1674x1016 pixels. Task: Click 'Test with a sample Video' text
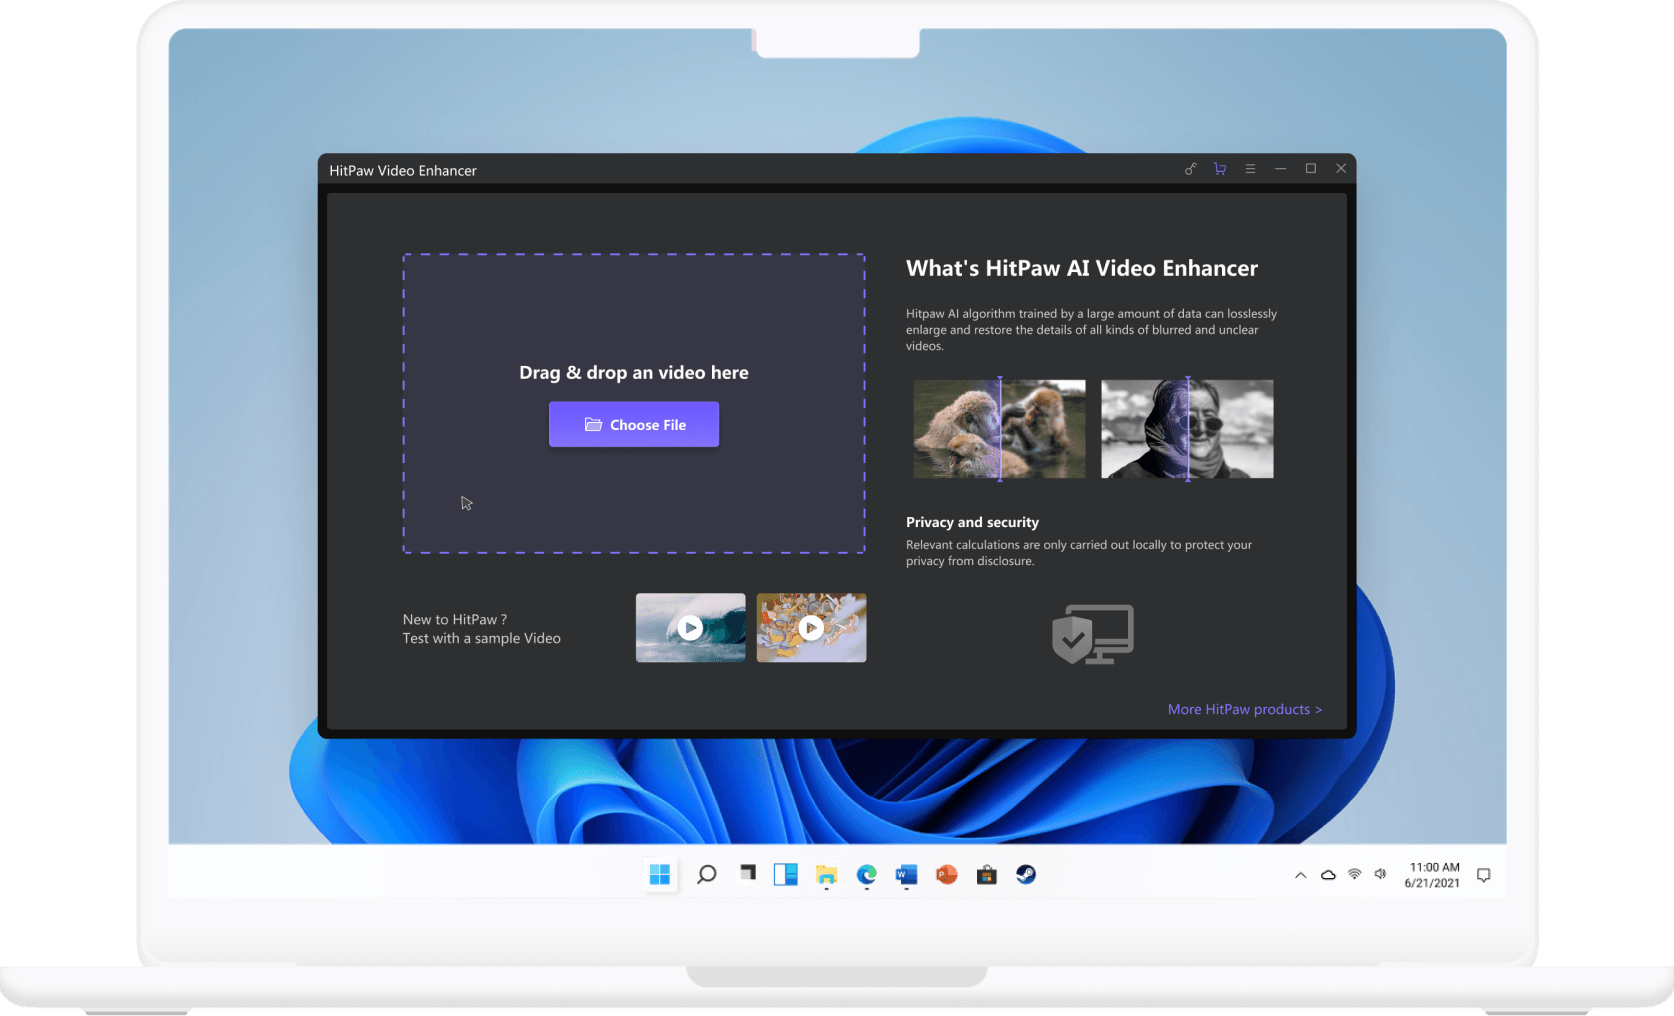[x=482, y=638]
